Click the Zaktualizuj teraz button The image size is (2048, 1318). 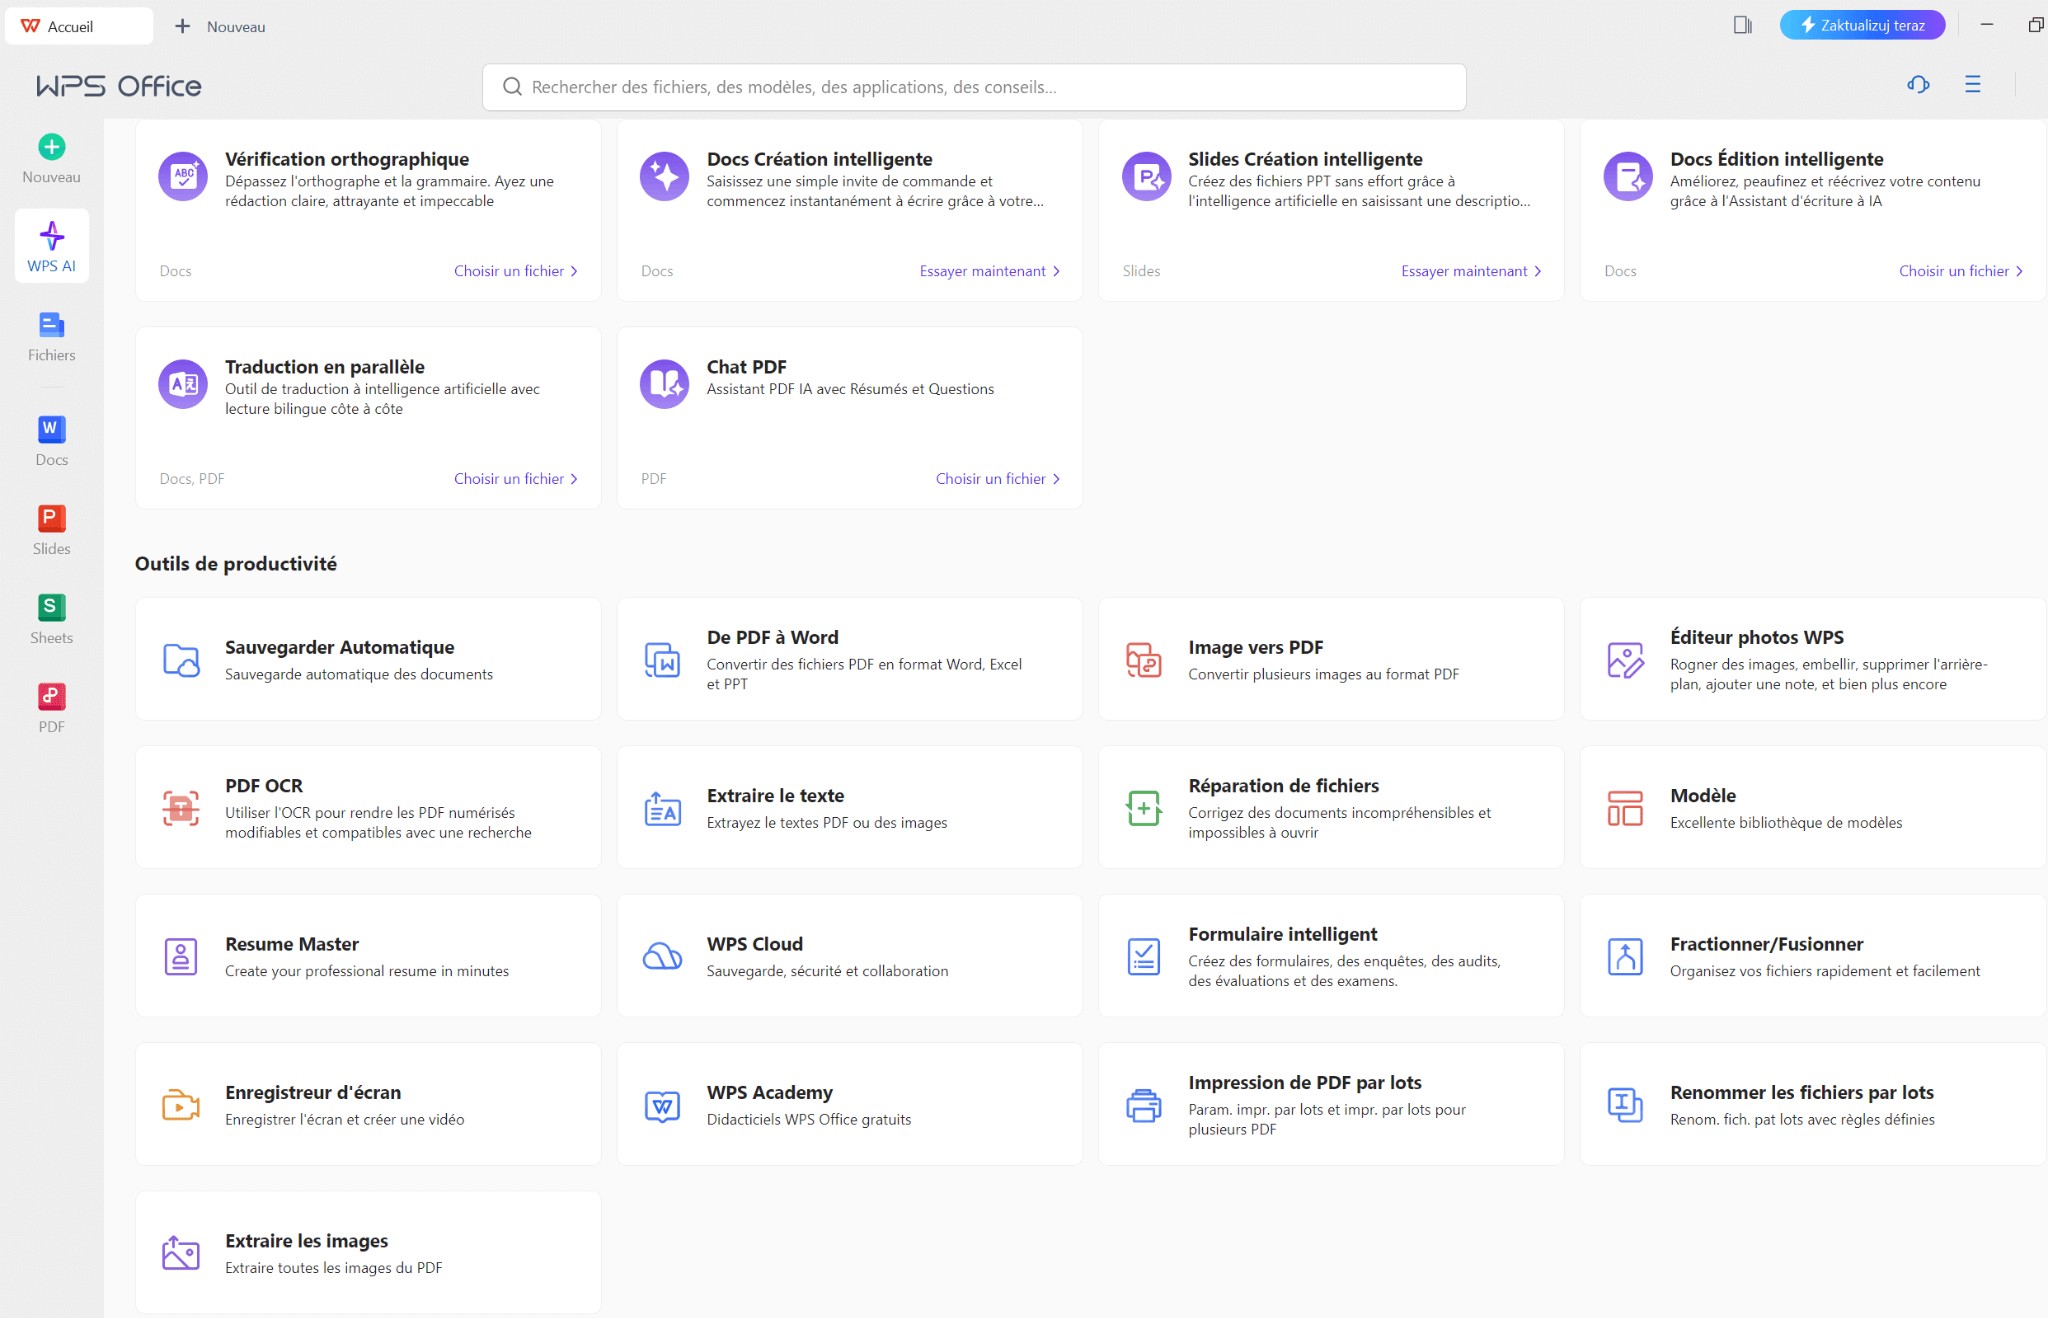coord(1862,25)
